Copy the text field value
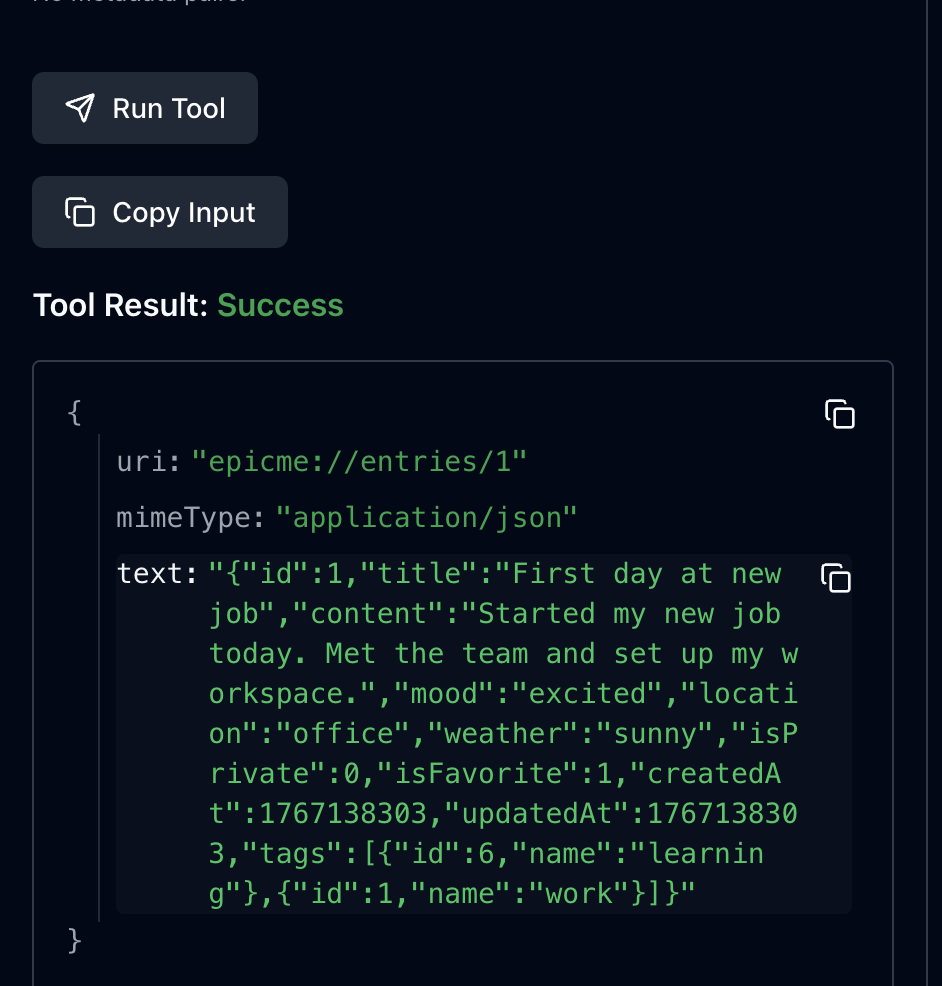Viewport: 942px width, 986px height. coord(835,578)
